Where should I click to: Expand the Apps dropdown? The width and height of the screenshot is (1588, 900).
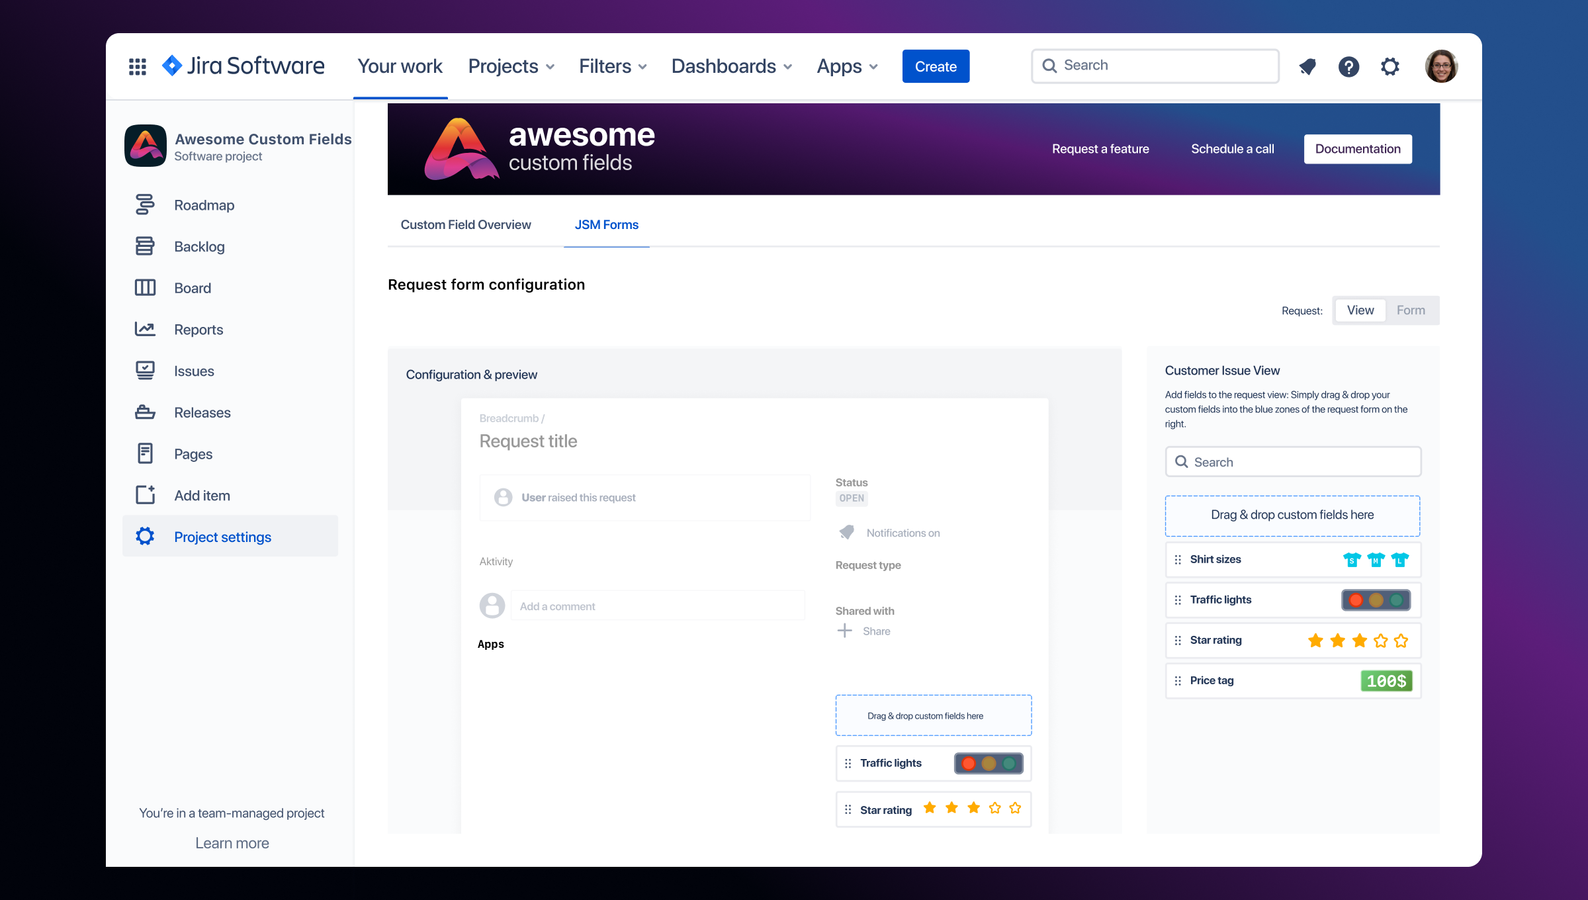click(x=847, y=66)
